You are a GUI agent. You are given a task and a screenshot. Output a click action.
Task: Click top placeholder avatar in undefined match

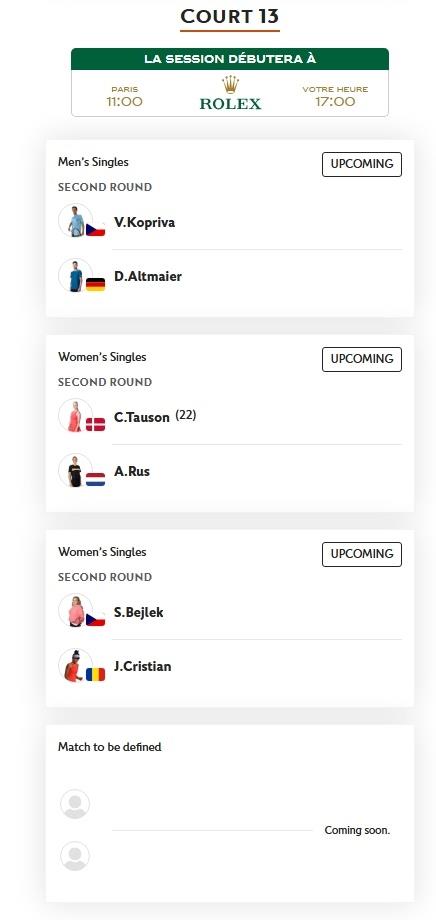coord(75,804)
